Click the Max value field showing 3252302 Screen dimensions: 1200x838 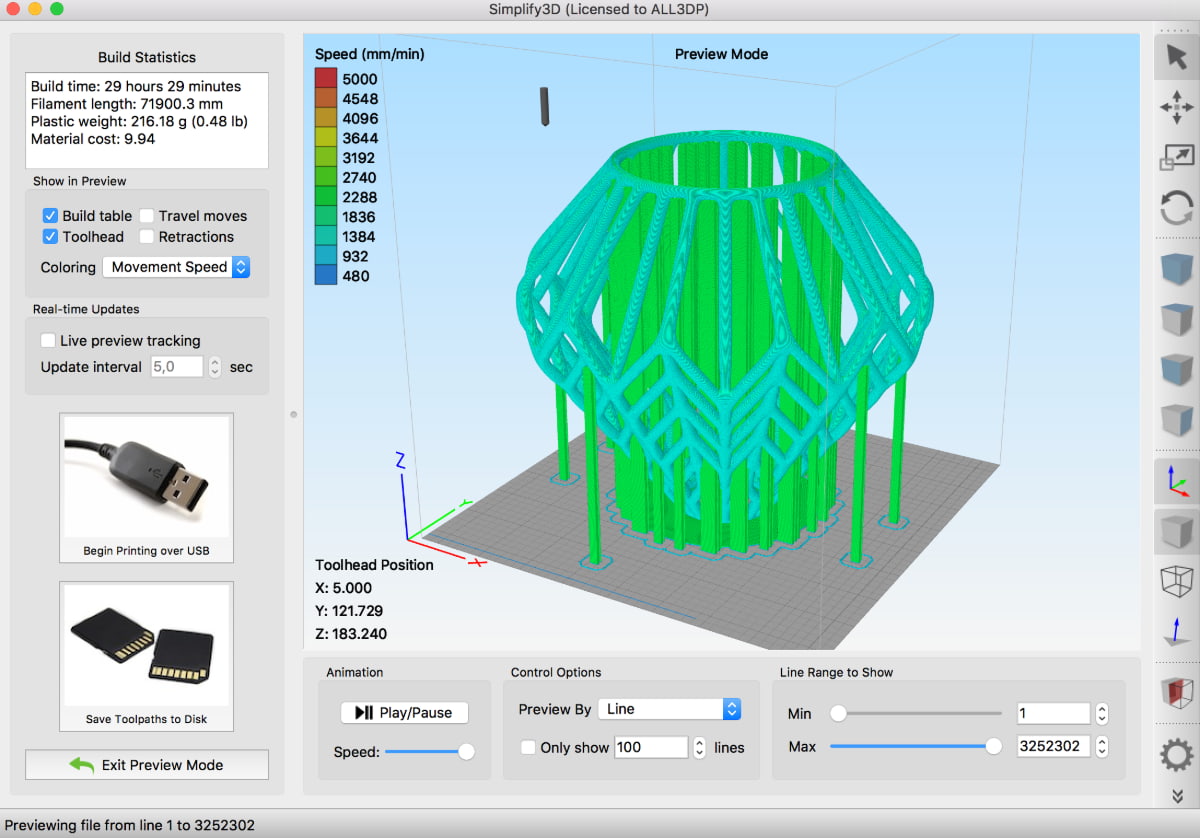pyautogui.click(x=1053, y=746)
